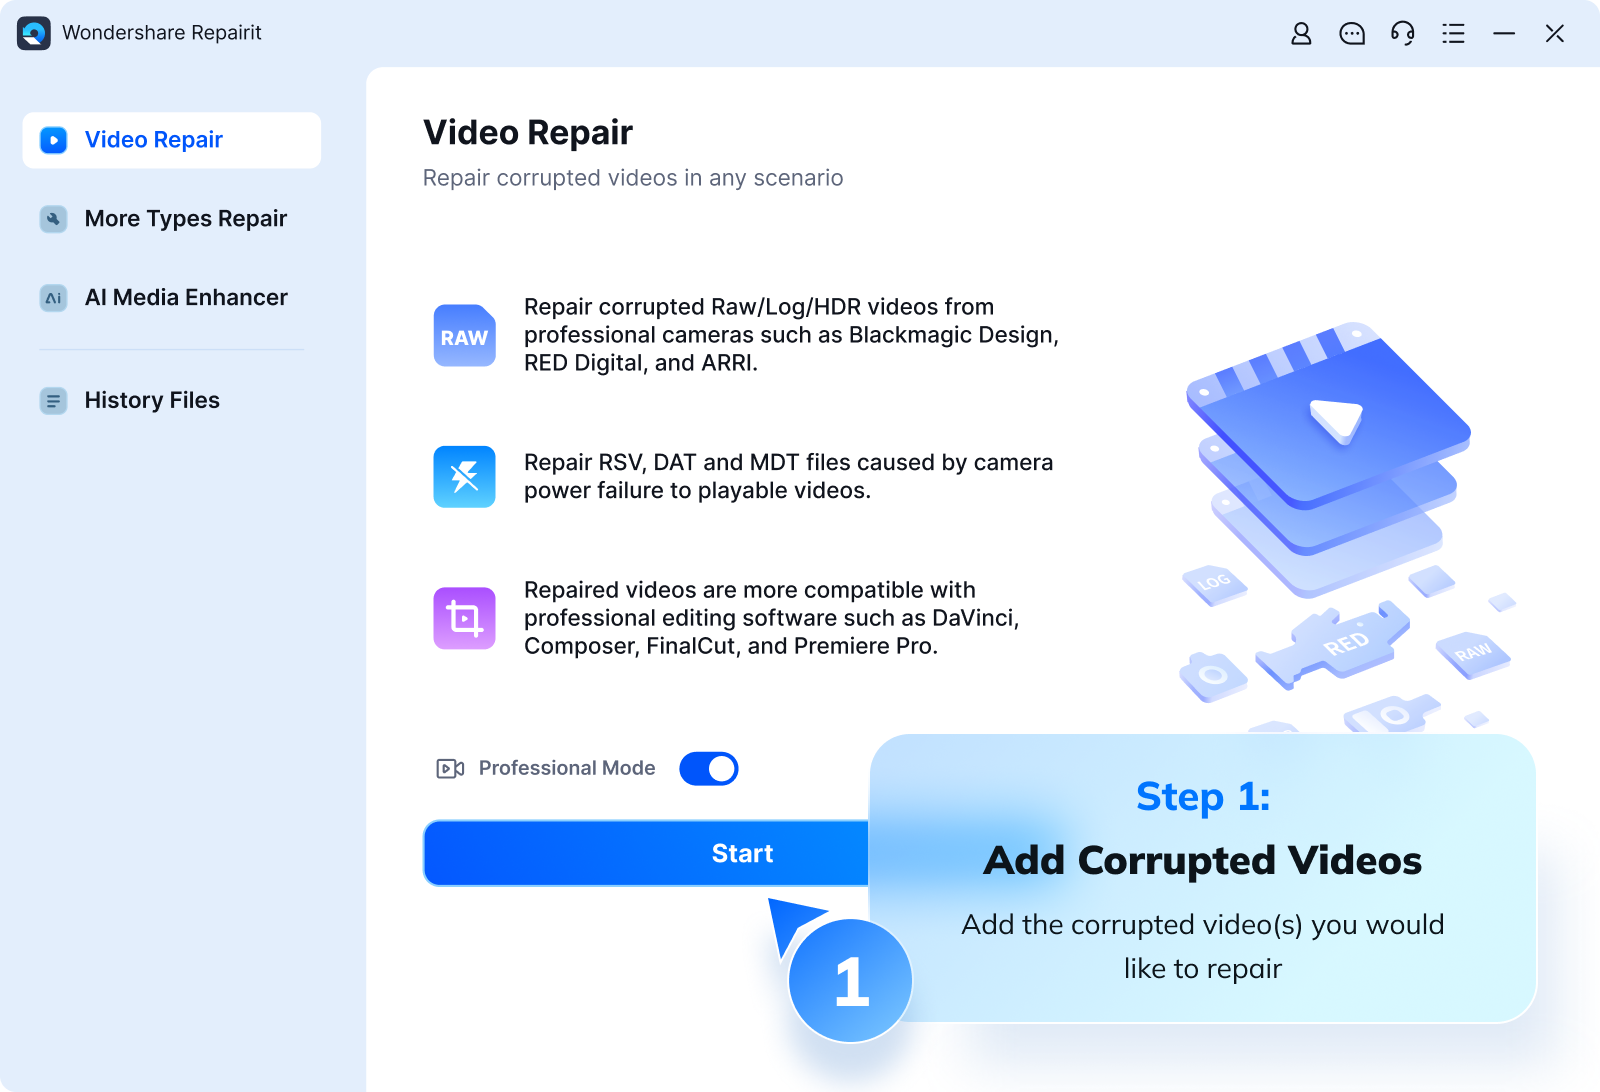Open the feedback chat bubble icon
The image size is (1600, 1092).
(x=1352, y=34)
